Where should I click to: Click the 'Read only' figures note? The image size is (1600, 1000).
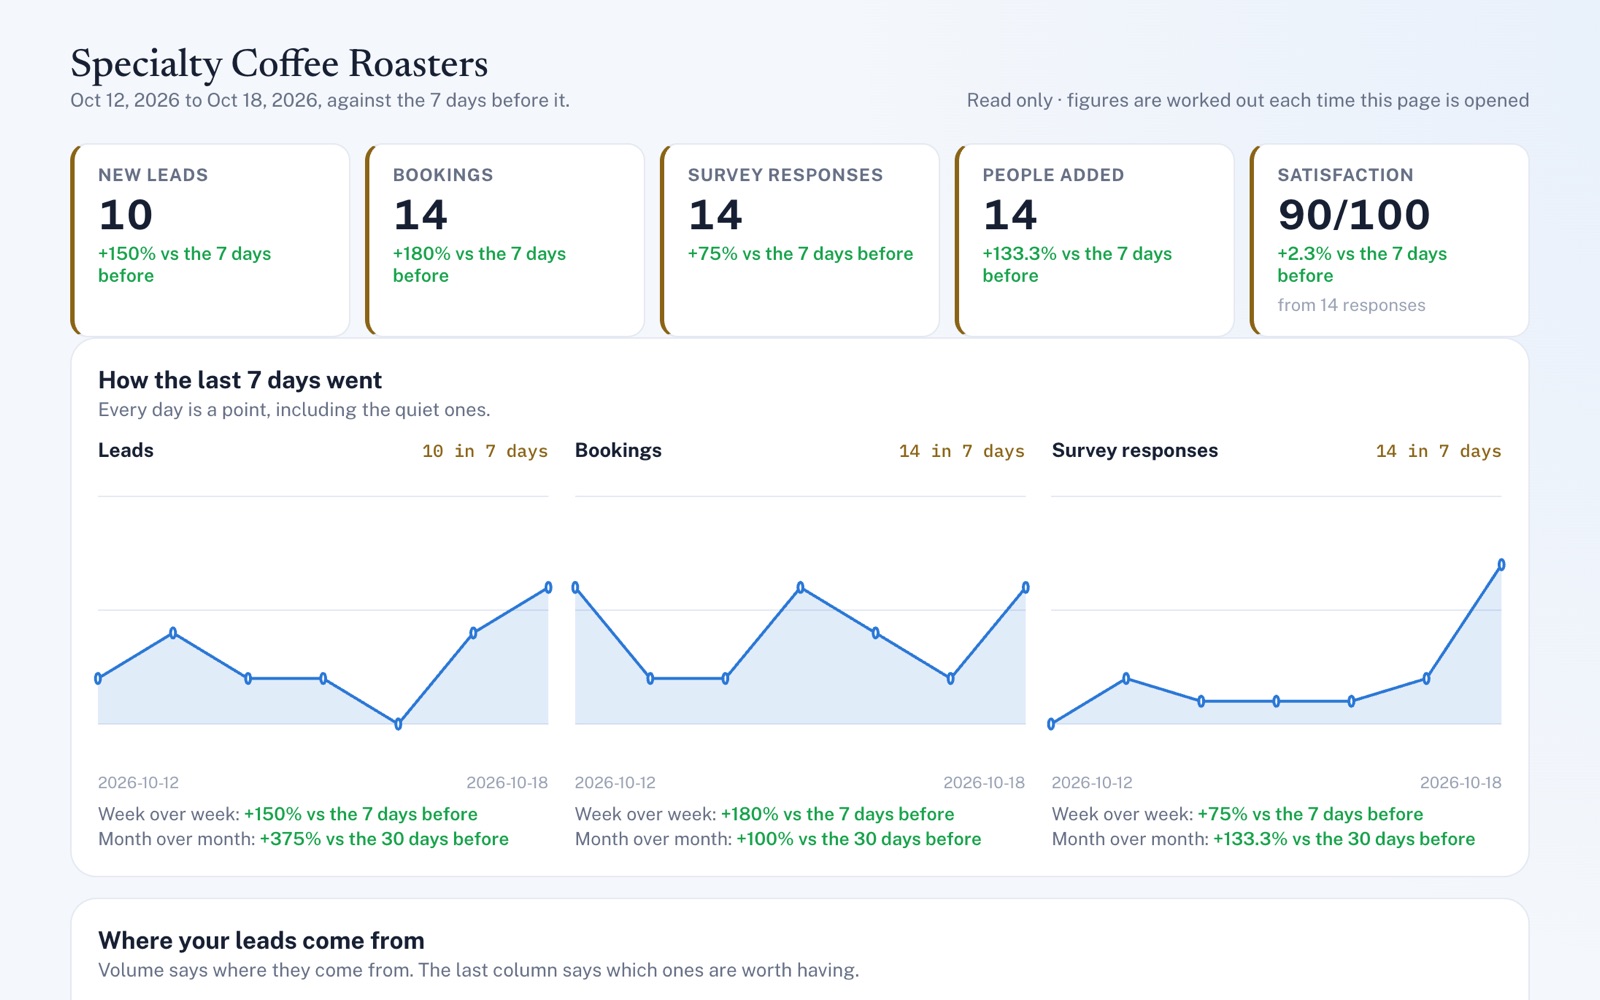[x=1247, y=100]
